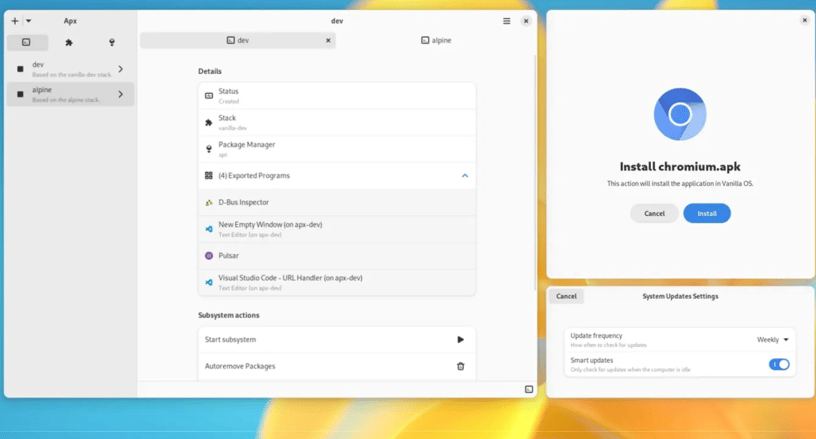Switch to the package managers view icon
The width and height of the screenshot is (816, 439).
coord(111,43)
